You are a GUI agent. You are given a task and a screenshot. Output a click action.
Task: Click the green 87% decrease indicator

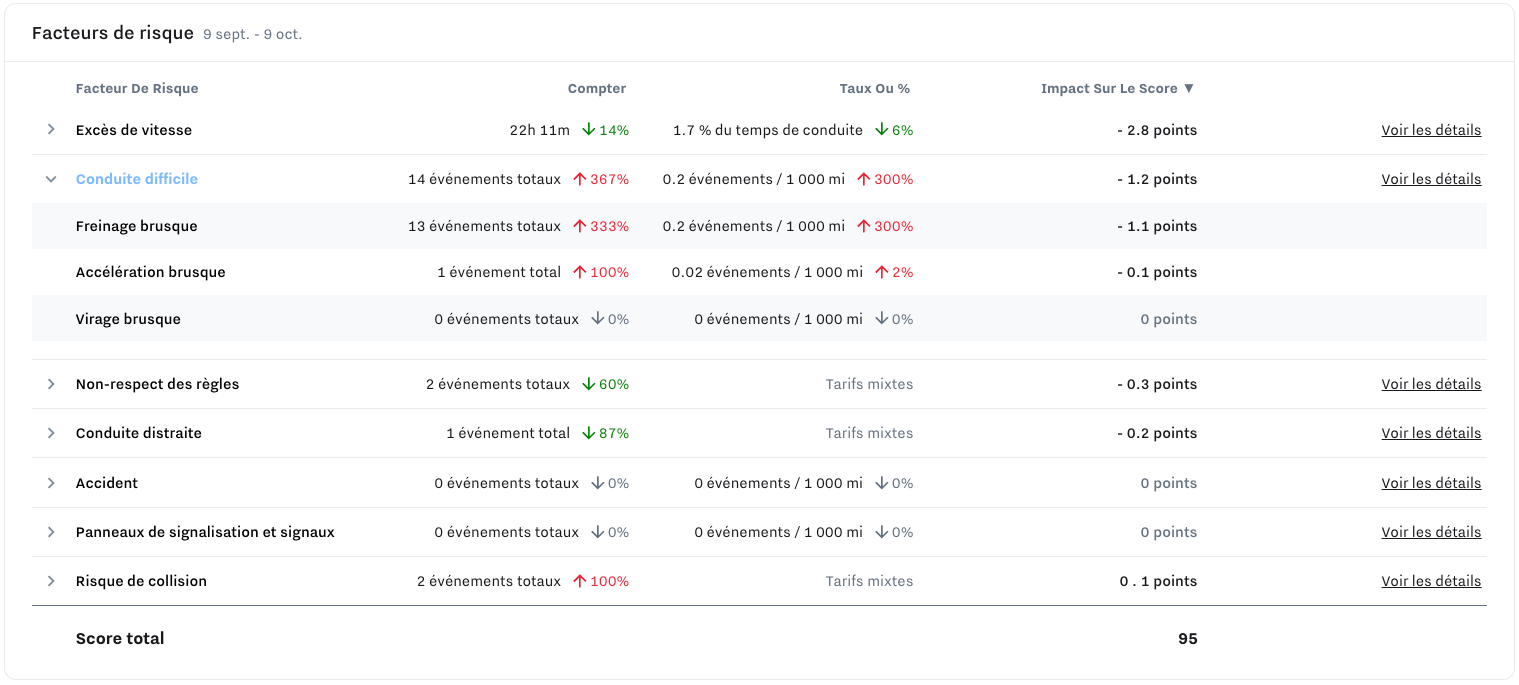click(x=606, y=433)
